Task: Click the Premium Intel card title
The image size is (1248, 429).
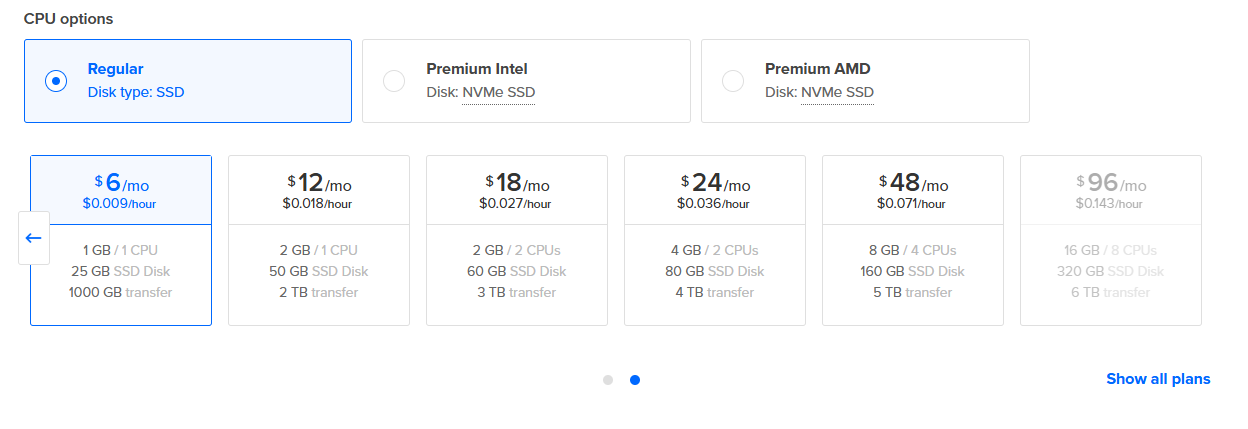Action: click(x=477, y=69)
